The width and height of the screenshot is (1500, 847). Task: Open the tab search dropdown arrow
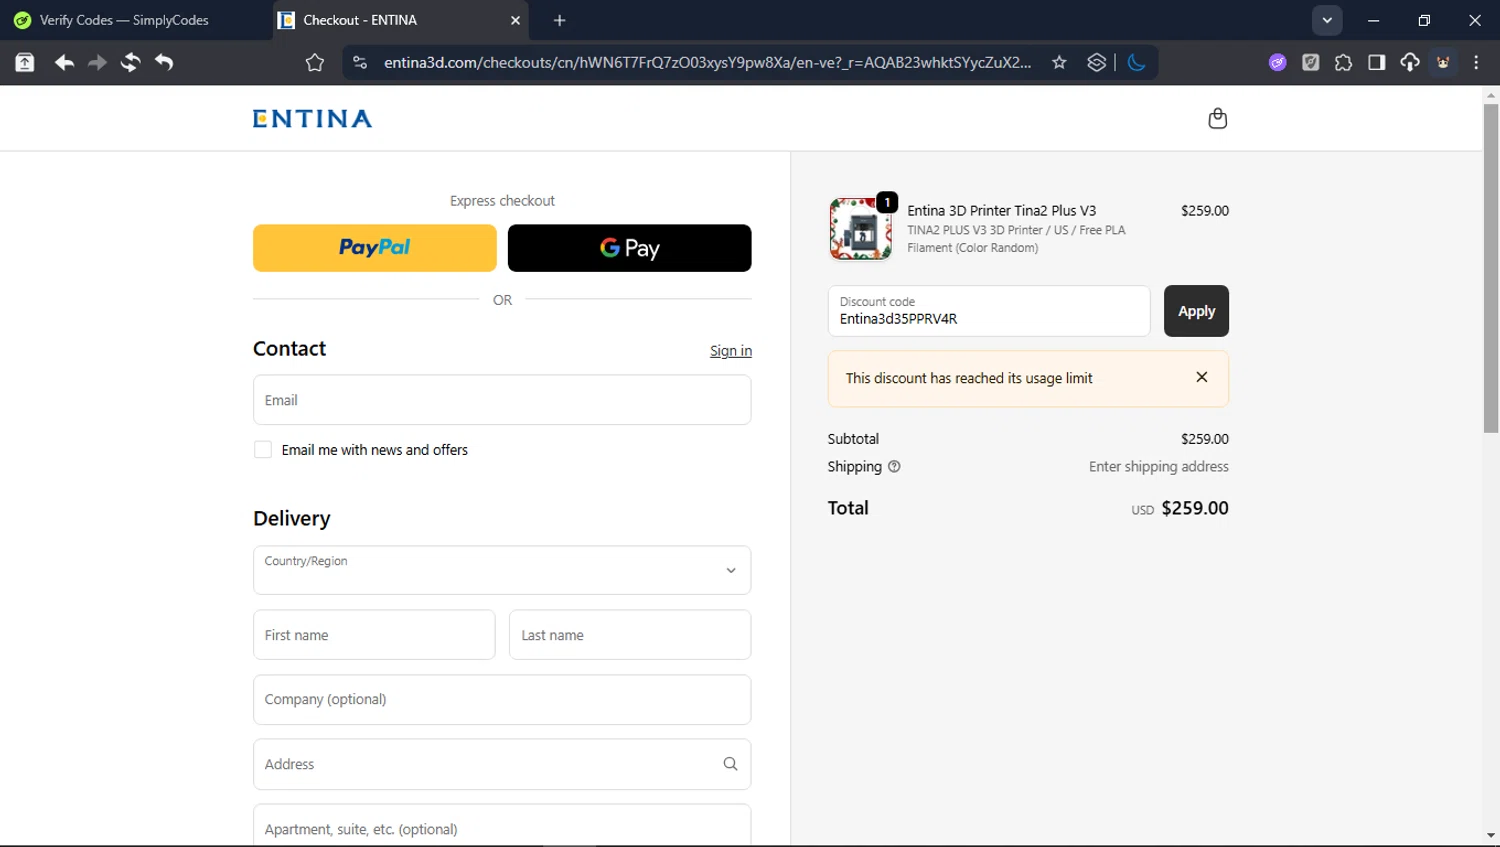point(1327,20)
